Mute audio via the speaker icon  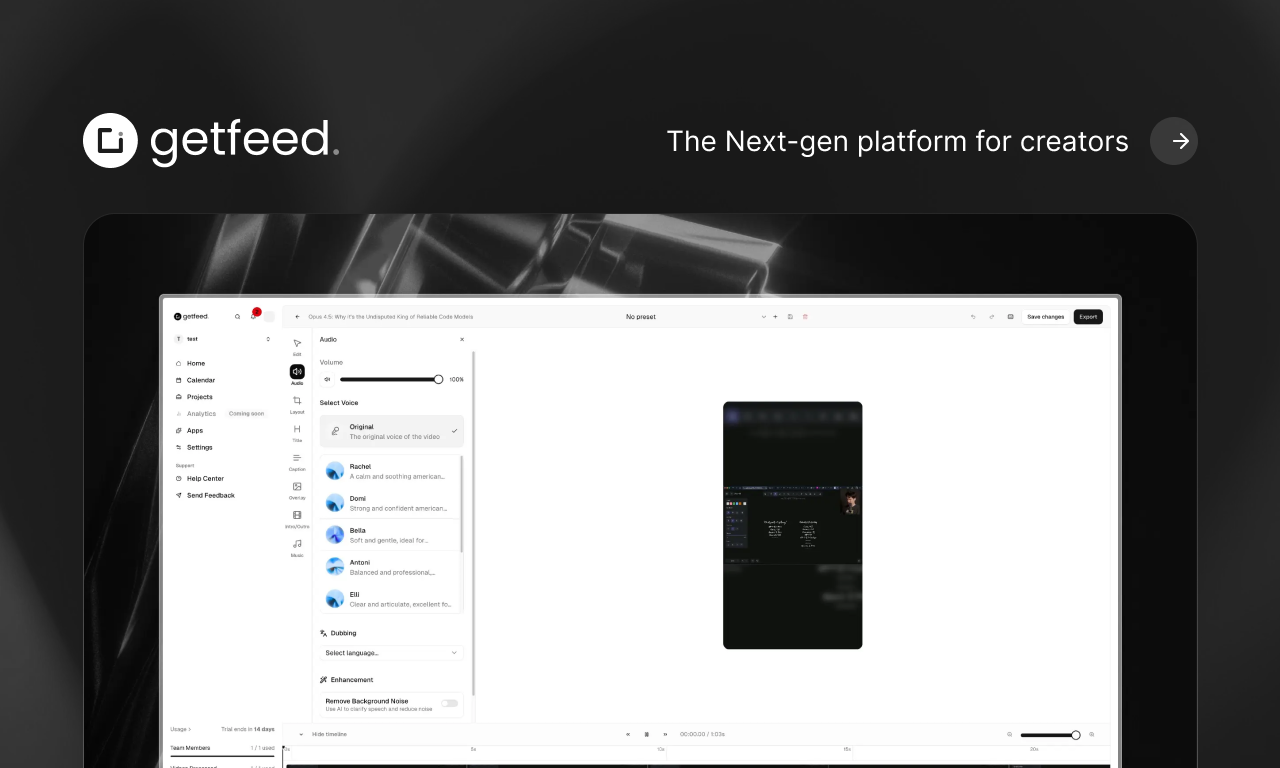coord(327,379)
